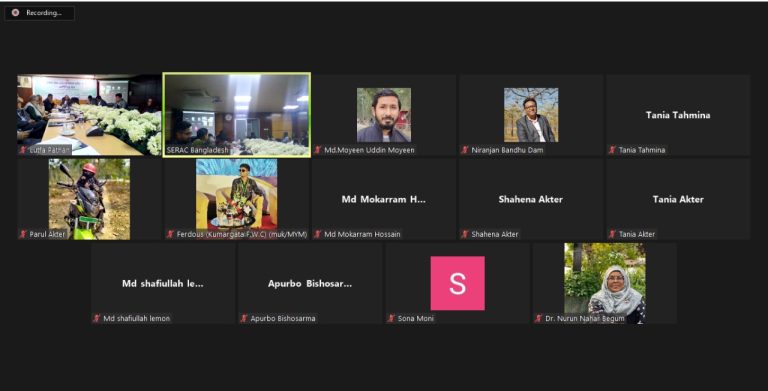
Task: Click muted mic icon of Apurbo Bishosarma
Action: pyautogui.click(x=244, y=318)
